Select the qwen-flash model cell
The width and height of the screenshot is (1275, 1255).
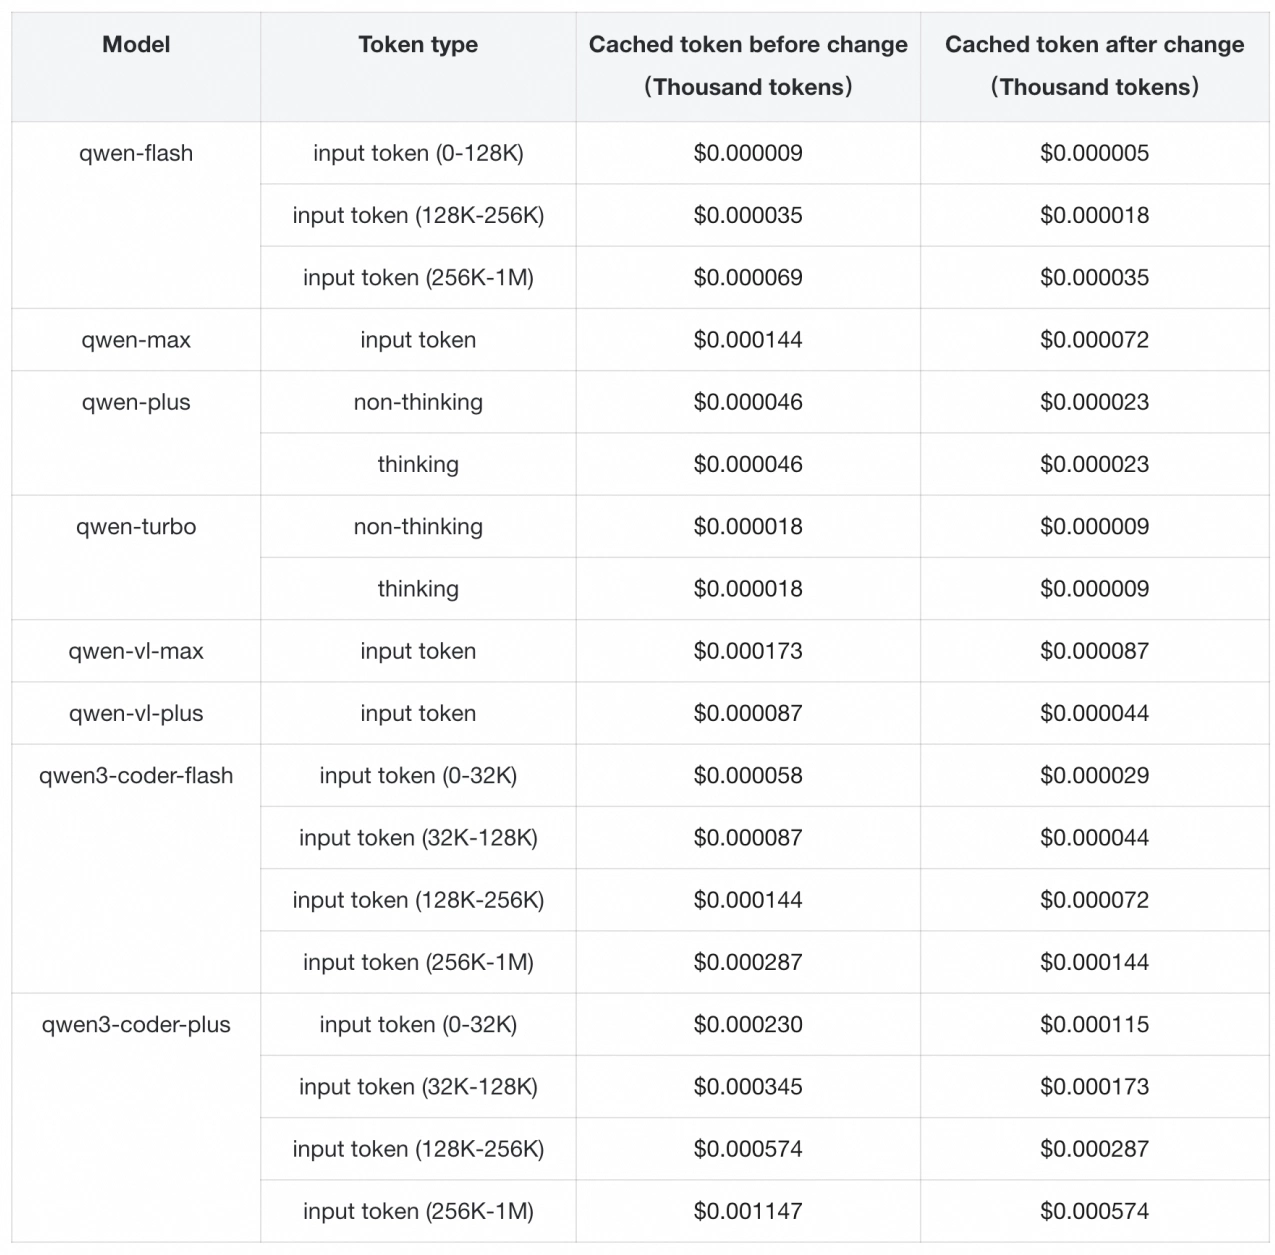pos(136,154)
